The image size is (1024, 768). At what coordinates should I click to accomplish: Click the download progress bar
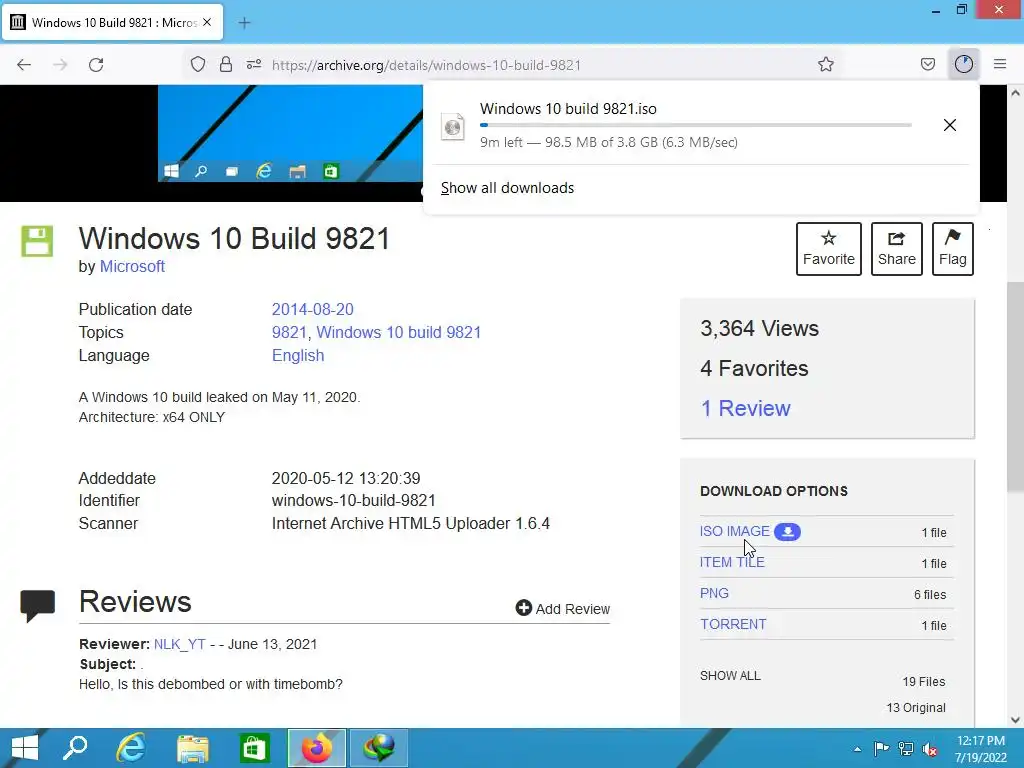696,125
